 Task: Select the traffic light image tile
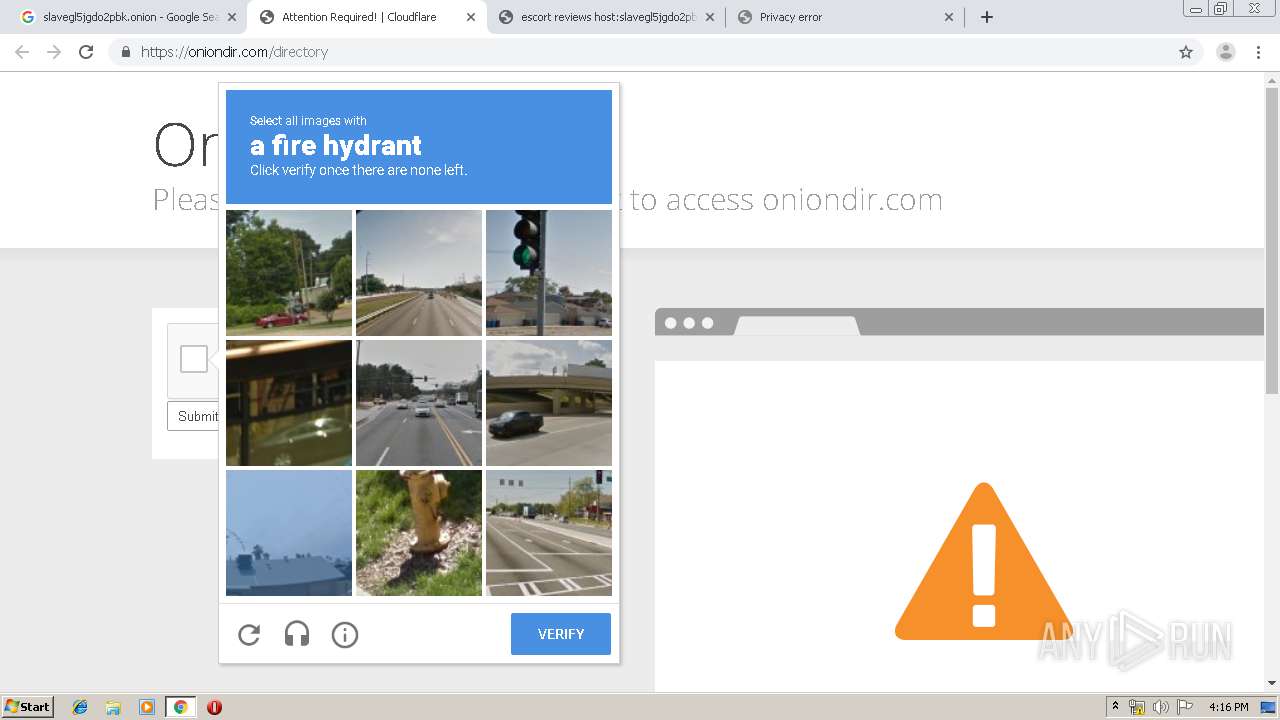(549, 272)
